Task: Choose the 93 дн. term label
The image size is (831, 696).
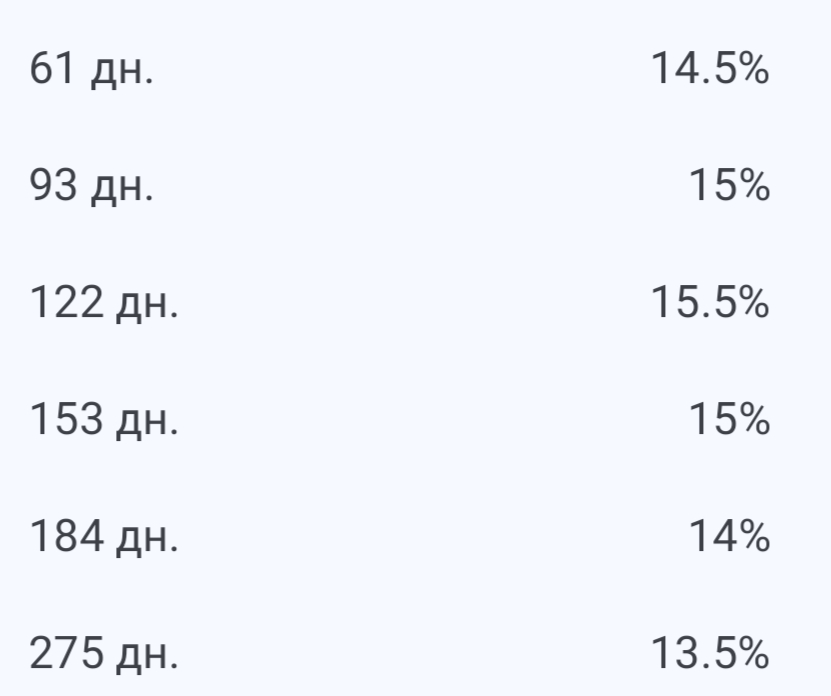Action: [x=93, y=188]
